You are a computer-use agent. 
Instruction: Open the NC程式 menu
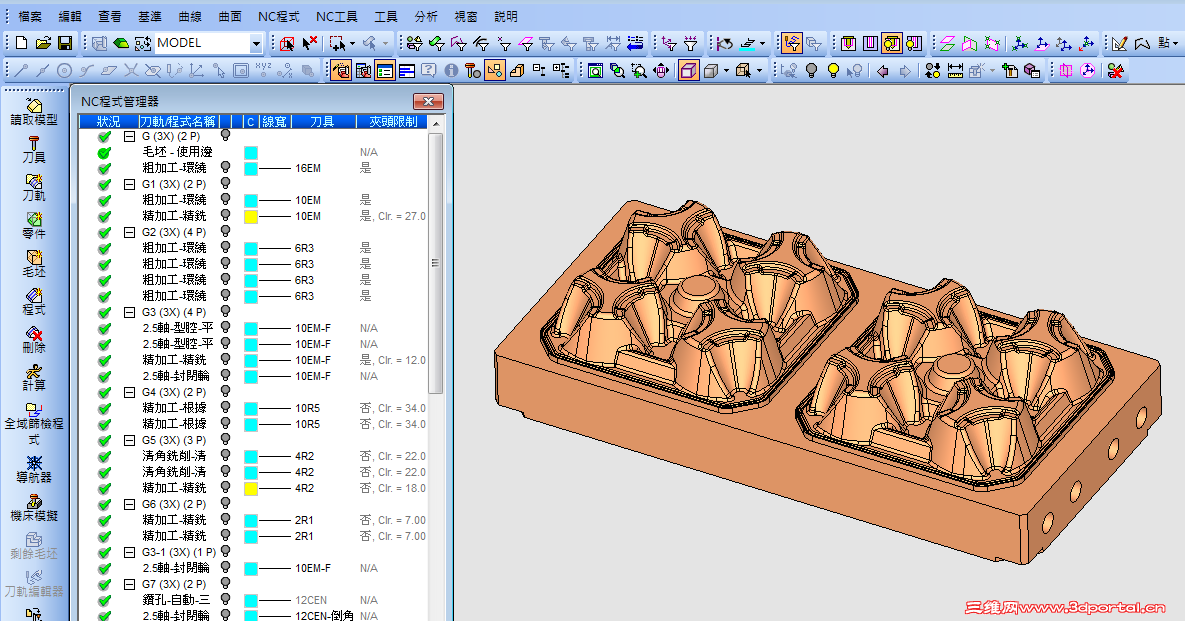pyautogui.click(x=279, y=16)
